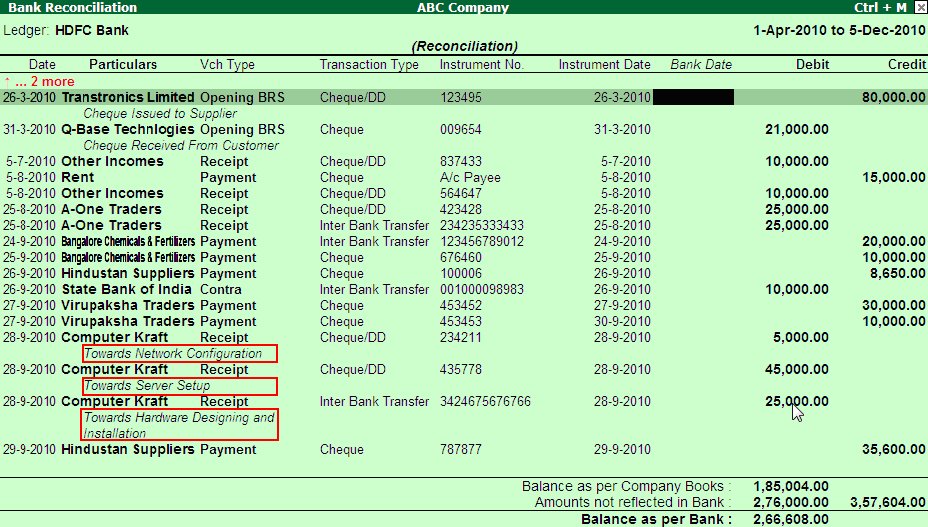Select the State Bank of India contra row
Screen dimensions: 928x527
click(464, 289)
